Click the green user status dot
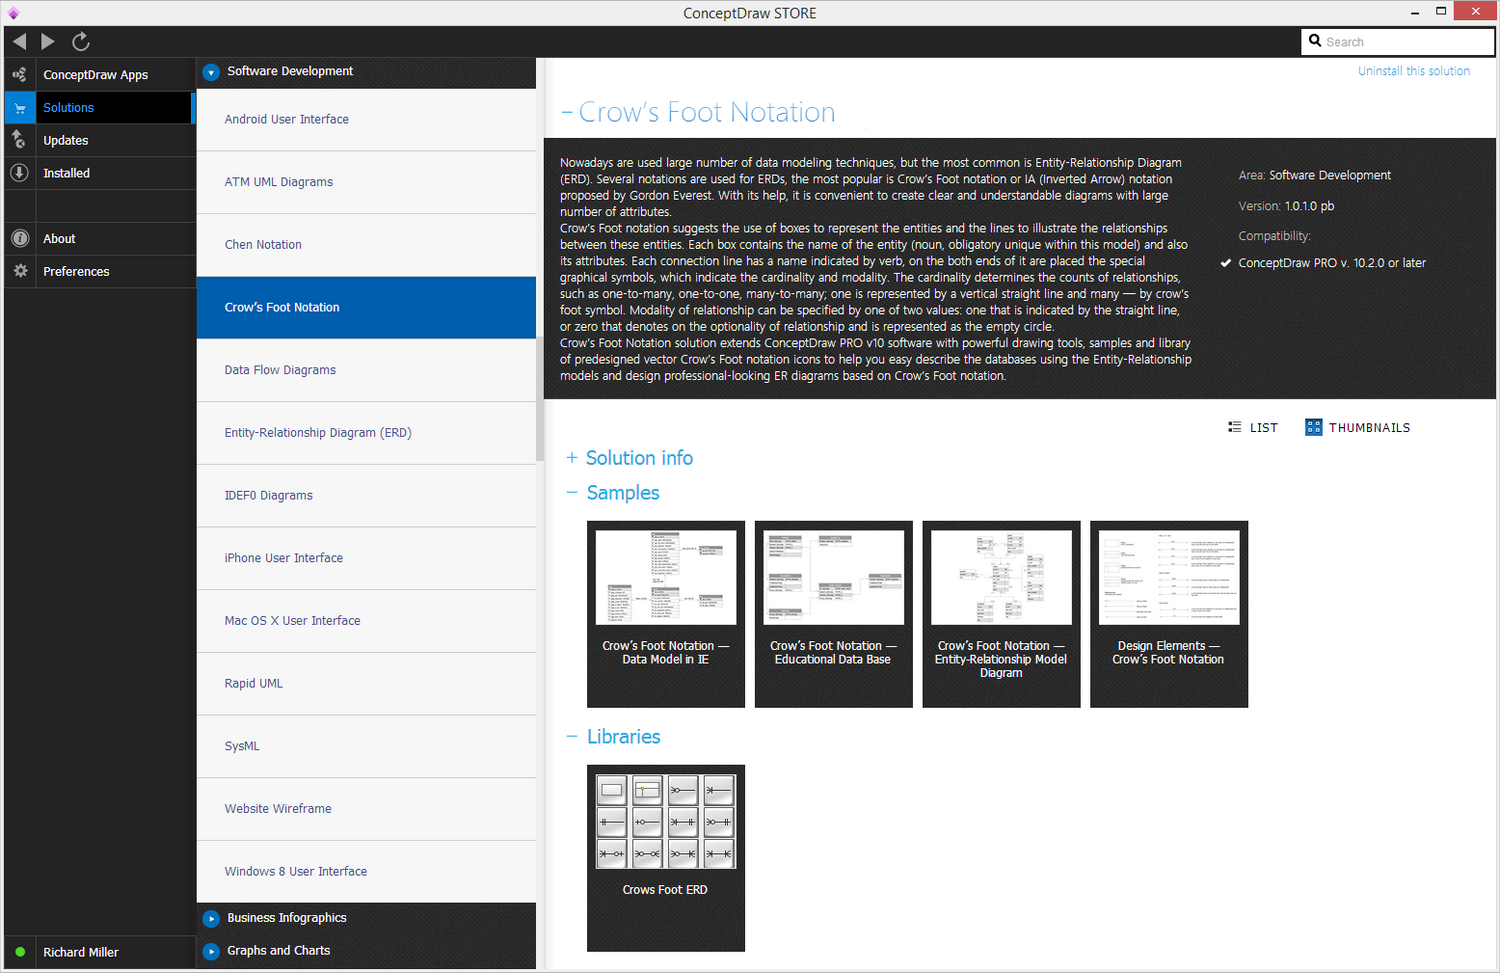 pos(20,952)
